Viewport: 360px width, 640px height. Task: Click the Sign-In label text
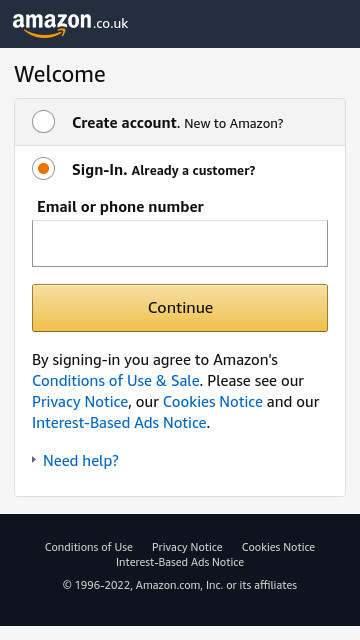click(x=100, y=170)
